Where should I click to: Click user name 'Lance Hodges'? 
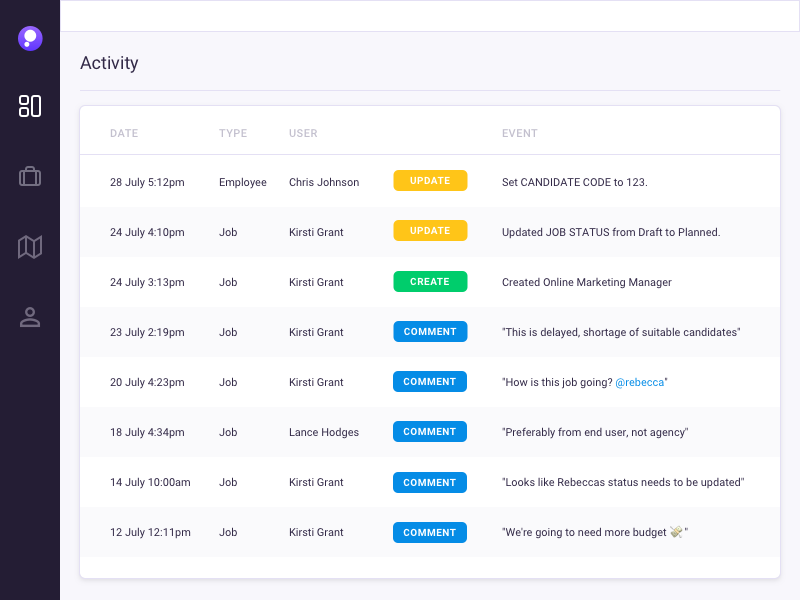324,432
